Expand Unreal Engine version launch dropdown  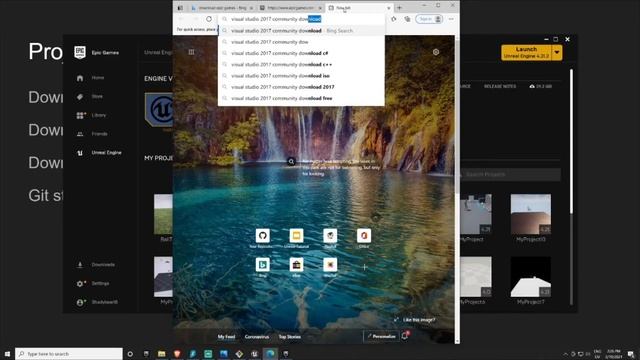coord(557,53)
